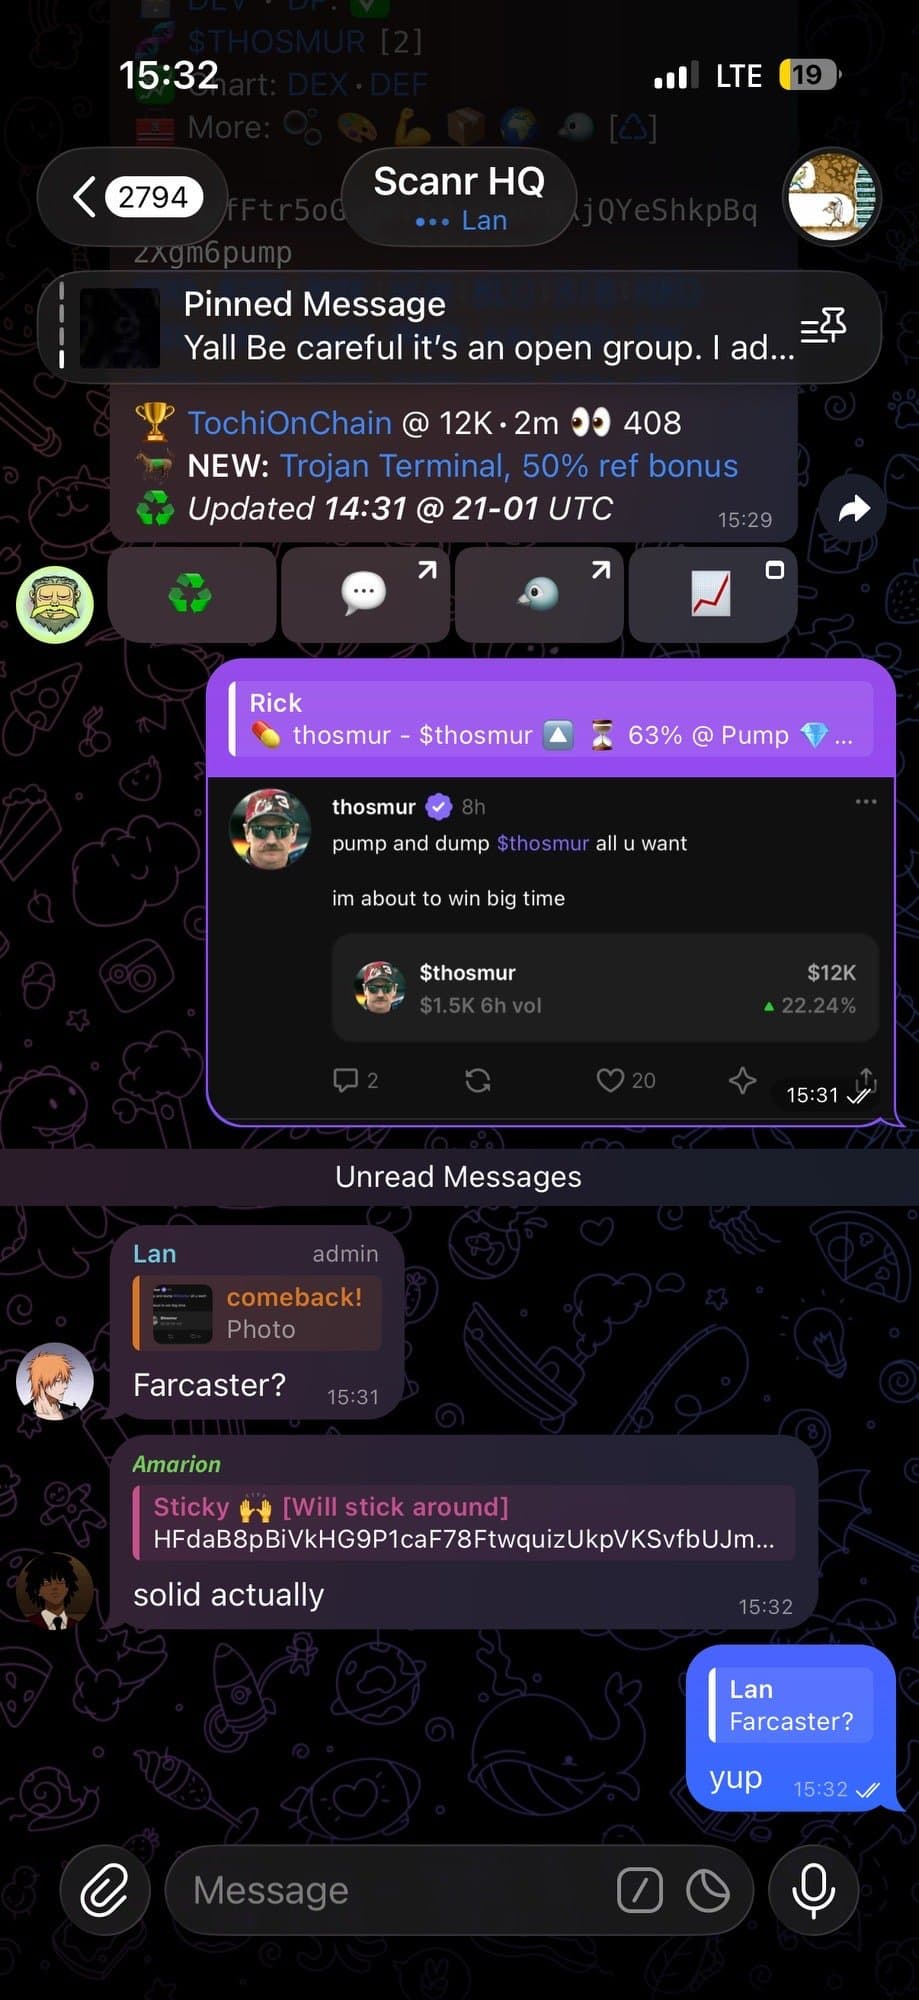
Task: Open the Scanr HQ group avatar
Action: (832, 197)
